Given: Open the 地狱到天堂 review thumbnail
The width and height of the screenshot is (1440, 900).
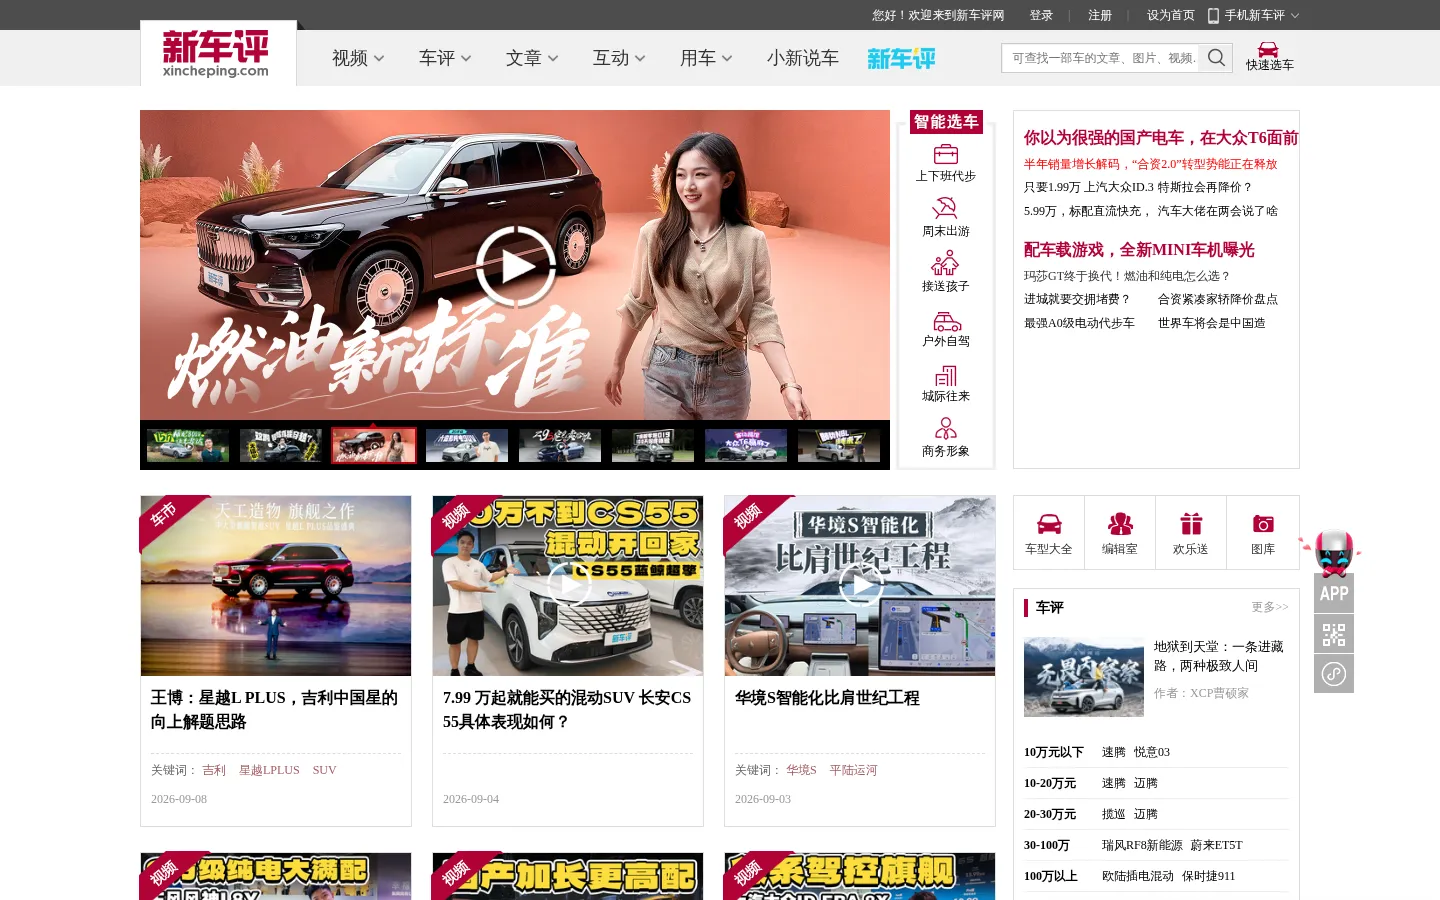Looking at the screenshot, I should point(1083,677).
